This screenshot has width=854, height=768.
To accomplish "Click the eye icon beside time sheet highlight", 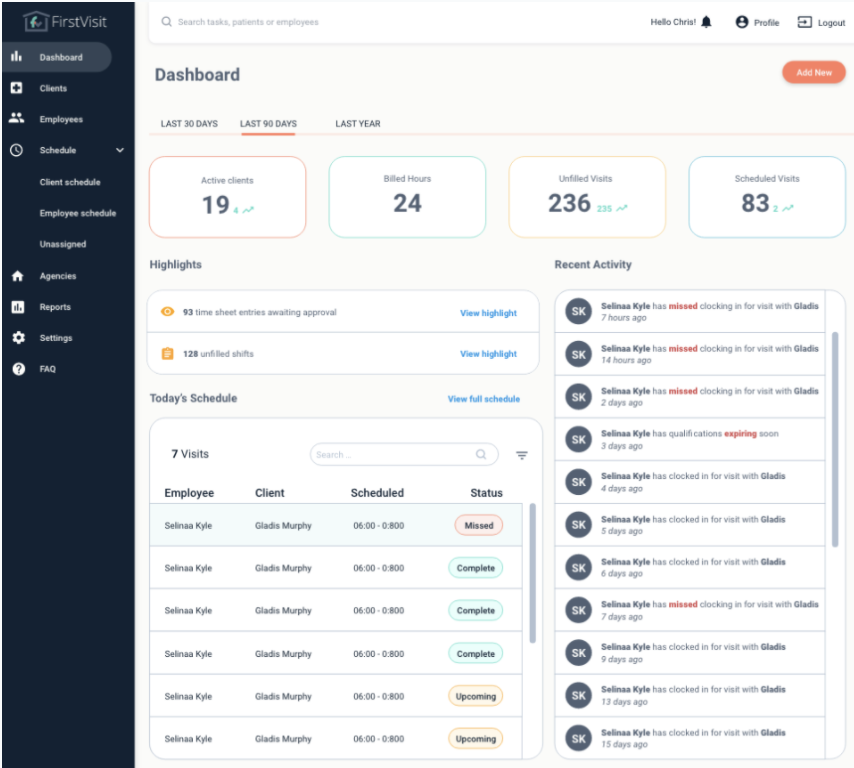I will point(167,312).
